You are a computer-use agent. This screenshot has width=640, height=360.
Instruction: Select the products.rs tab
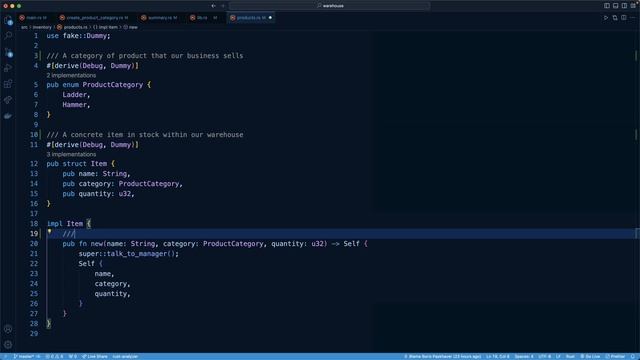click(x=251, y=18)
